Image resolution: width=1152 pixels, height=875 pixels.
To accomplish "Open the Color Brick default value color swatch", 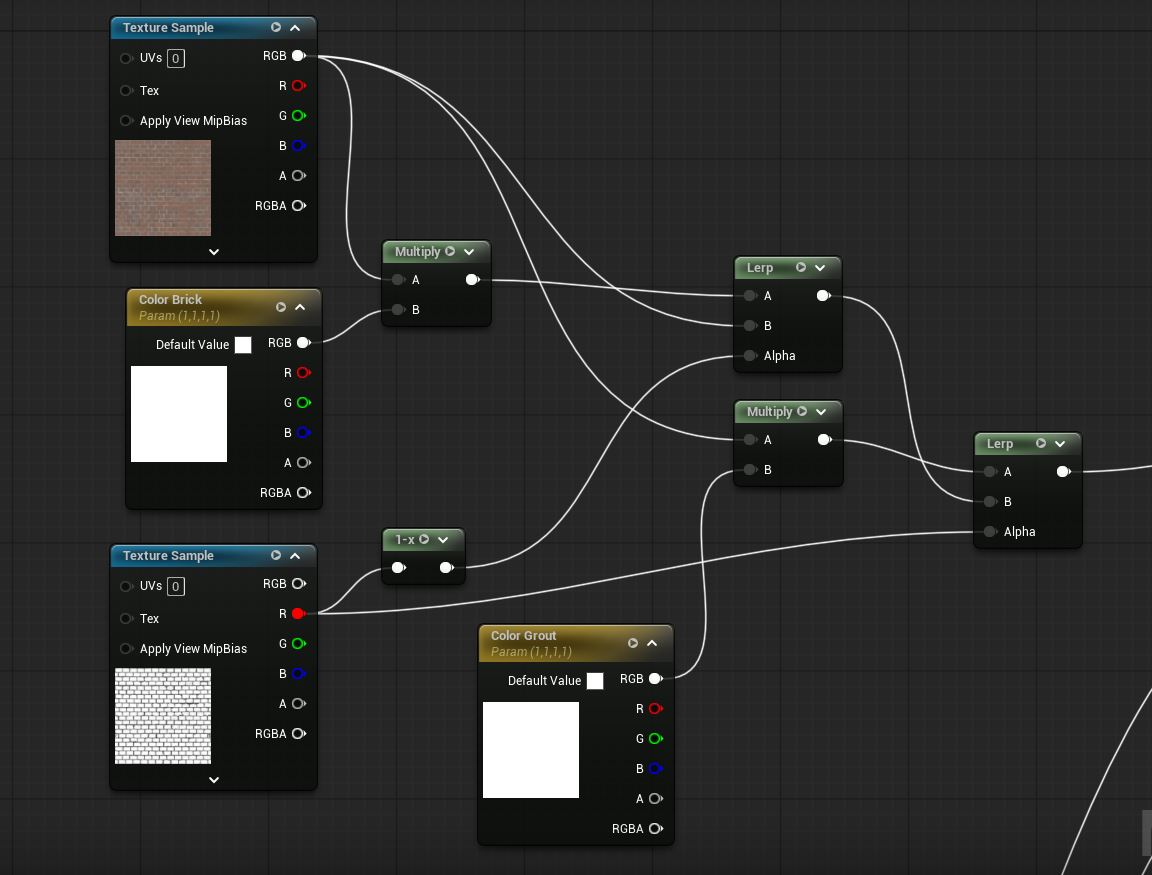I will click(x=243, y=345).
